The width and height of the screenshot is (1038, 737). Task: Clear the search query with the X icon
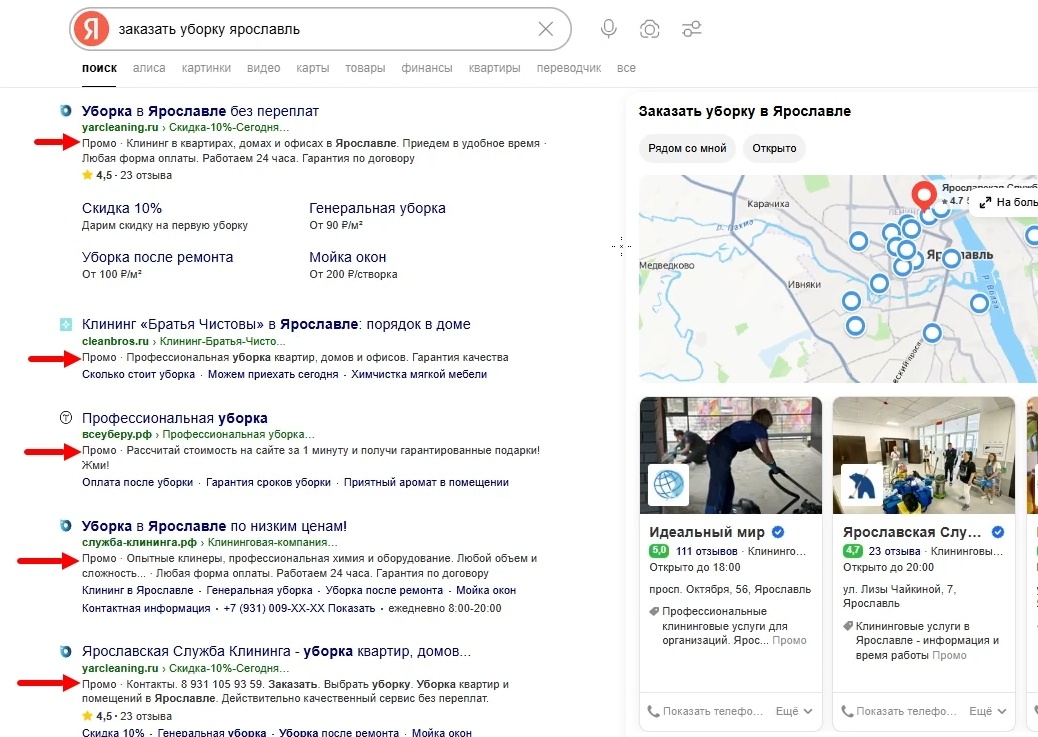[545, 29]
